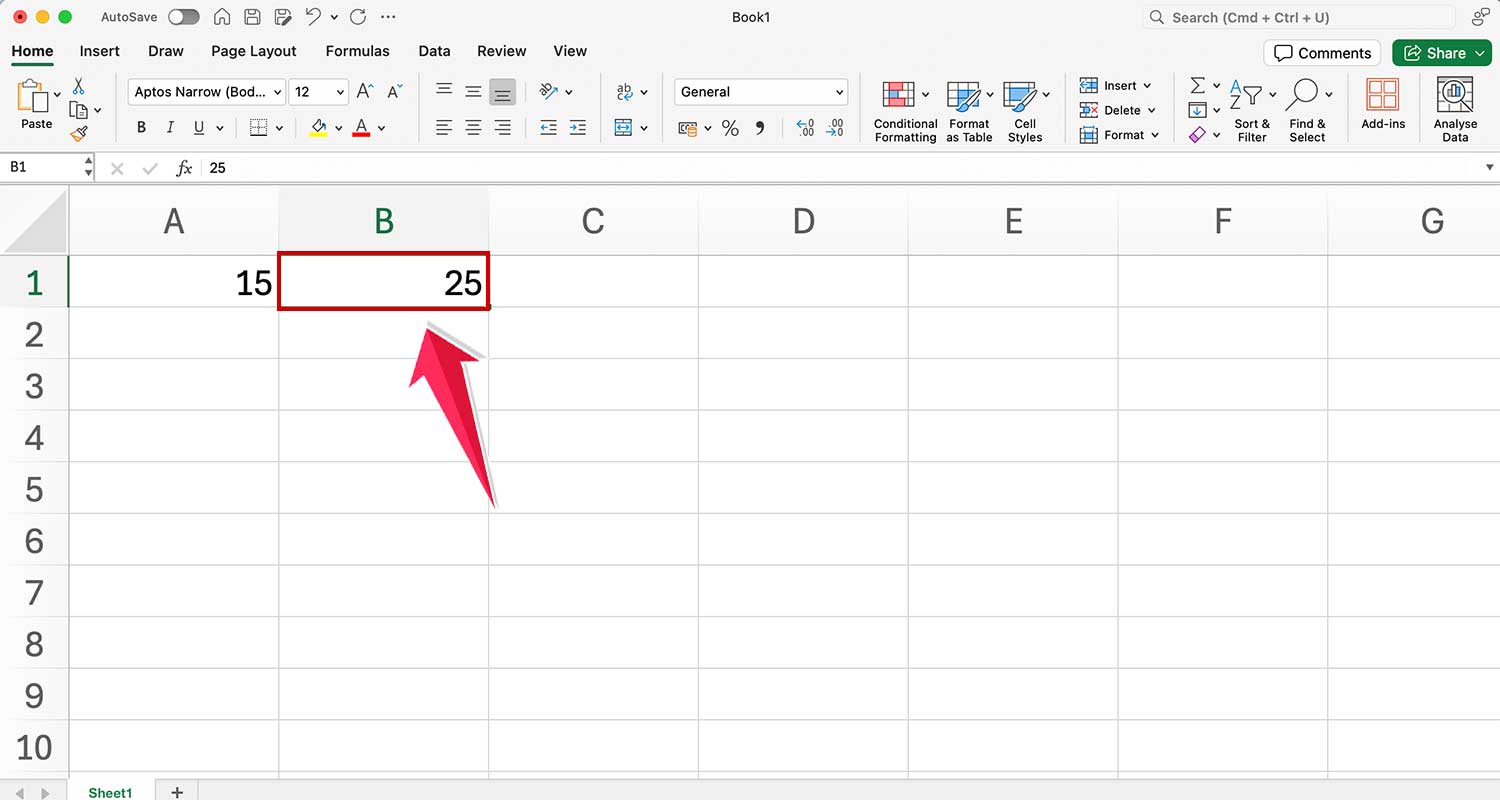Click the Share button
Image resolution: width=1500 pixels, height=800 pixels.
(x=1441, y=52)
